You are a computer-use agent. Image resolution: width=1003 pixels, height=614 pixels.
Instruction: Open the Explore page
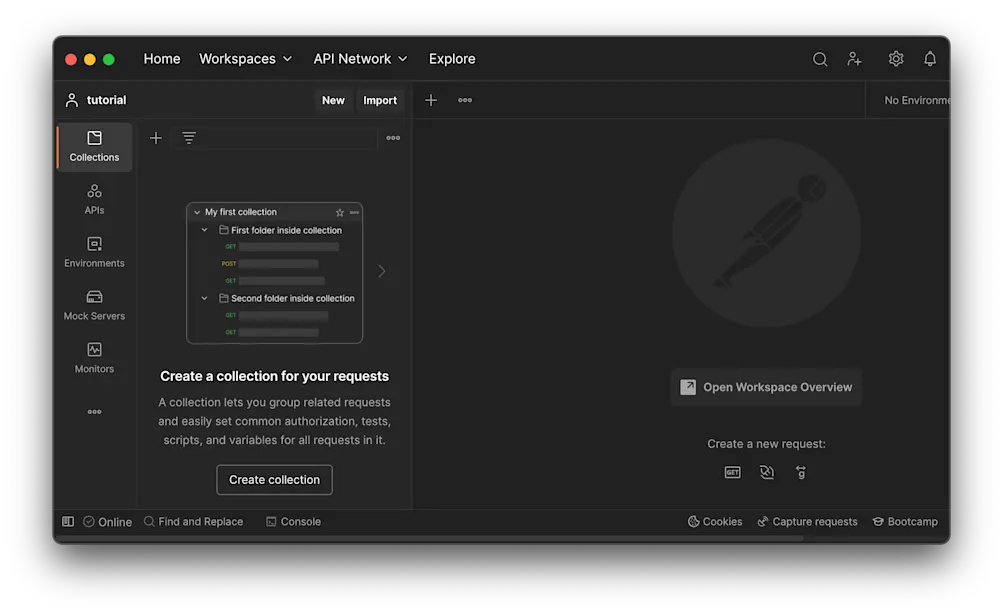click(x=451, y=59)
